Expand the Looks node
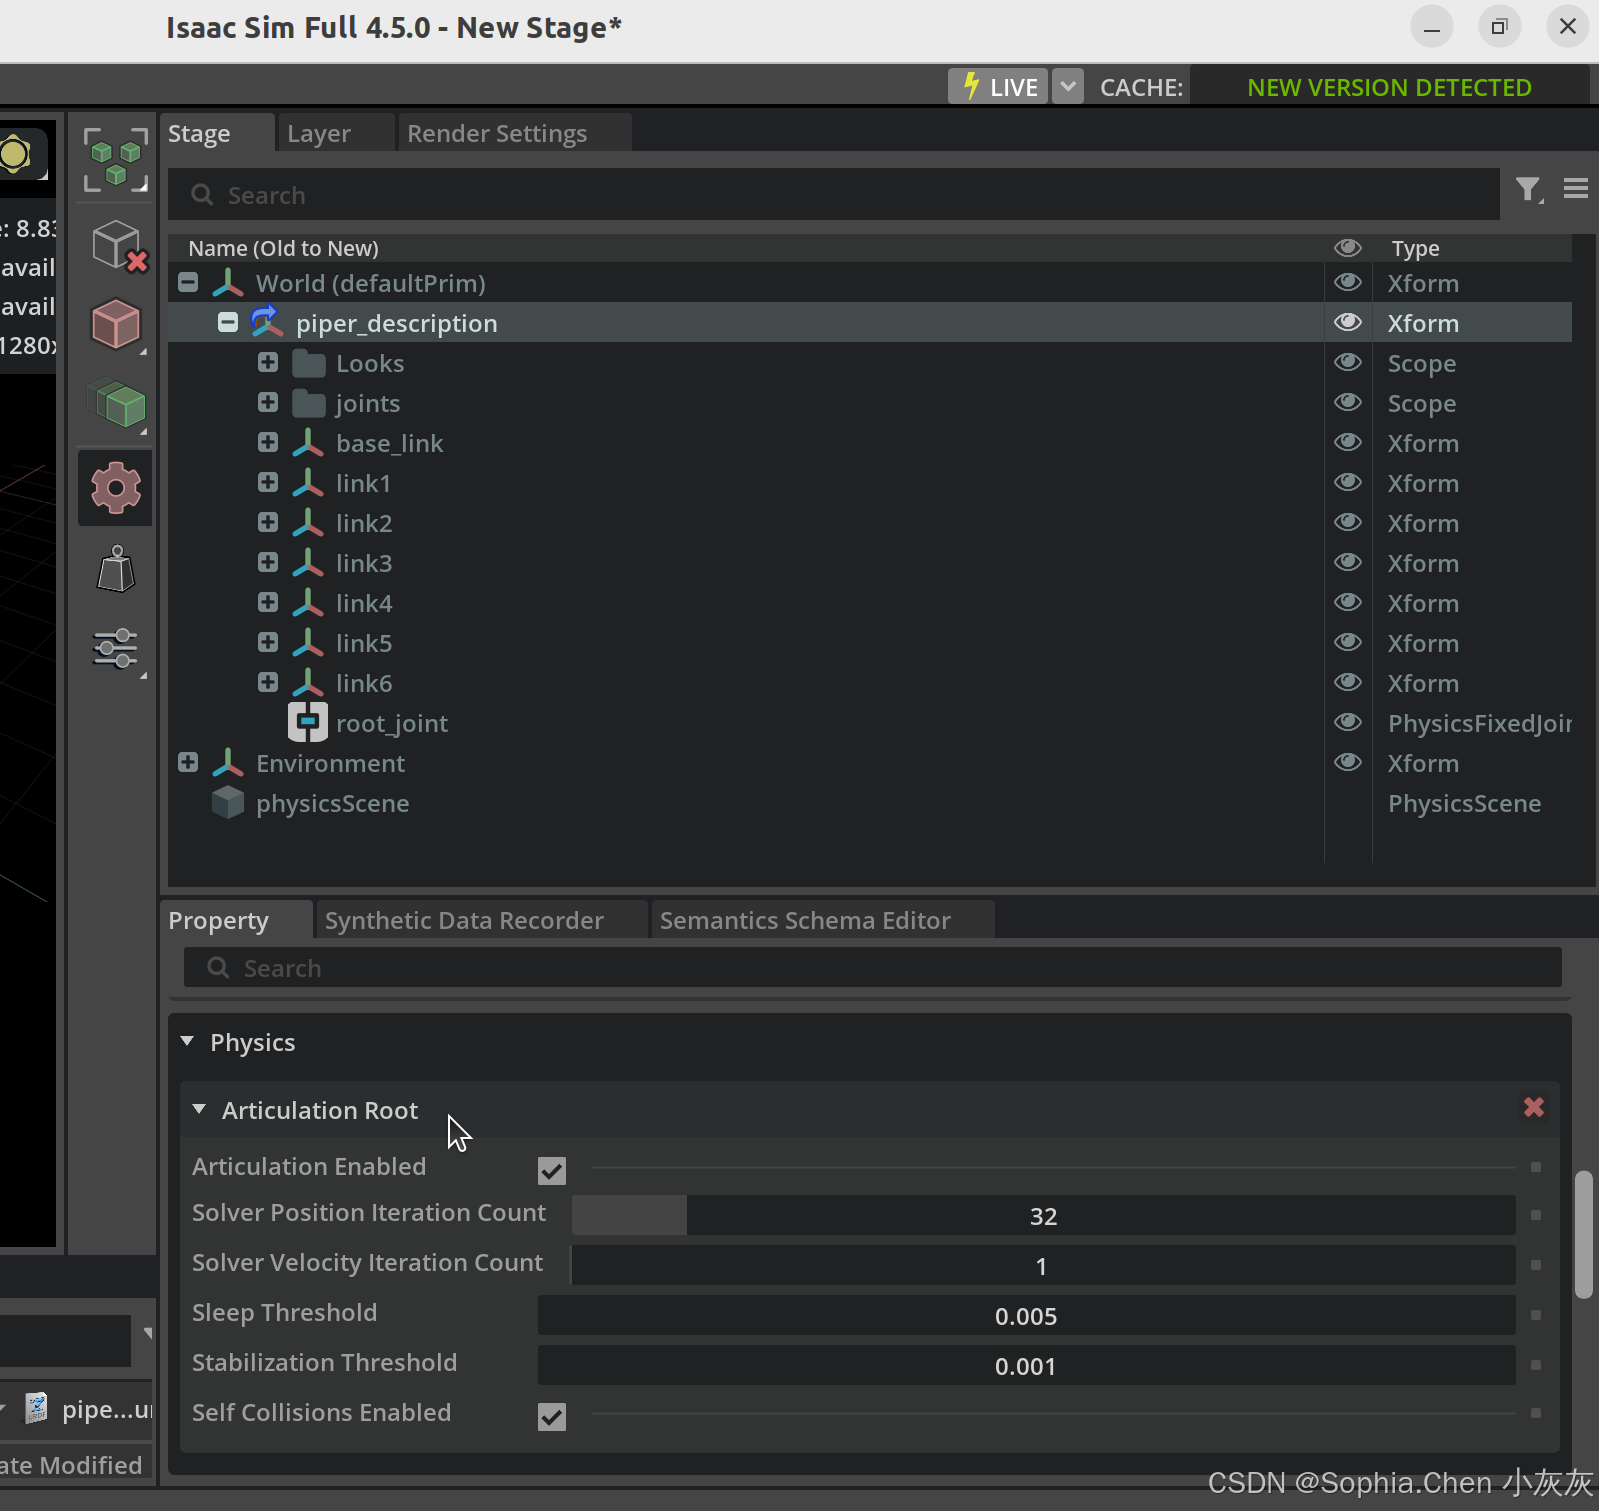The image size is (1599, 1511). tap(268, 362)
